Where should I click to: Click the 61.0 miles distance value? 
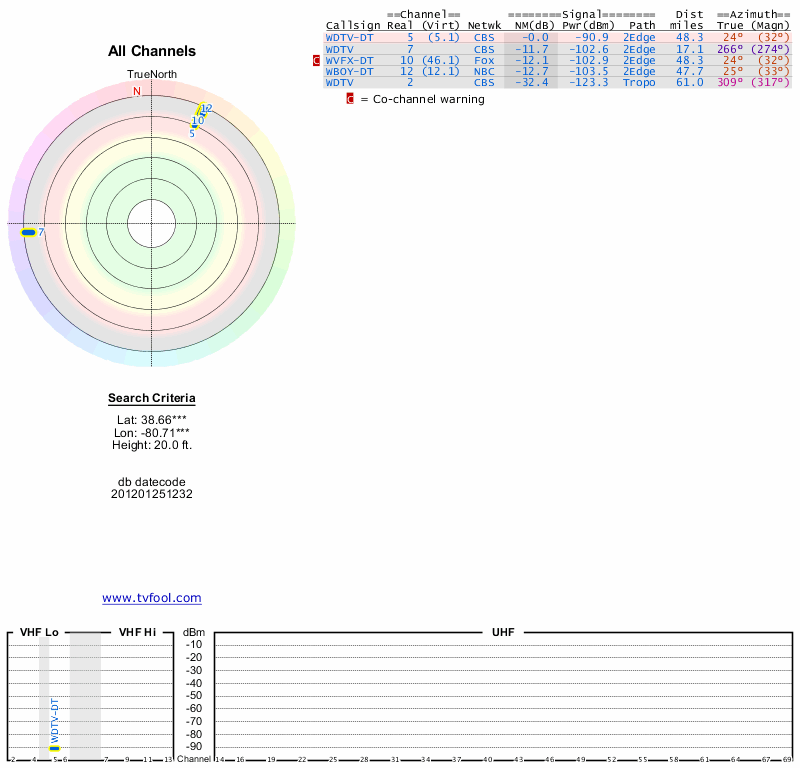click(x=688, y=82)
